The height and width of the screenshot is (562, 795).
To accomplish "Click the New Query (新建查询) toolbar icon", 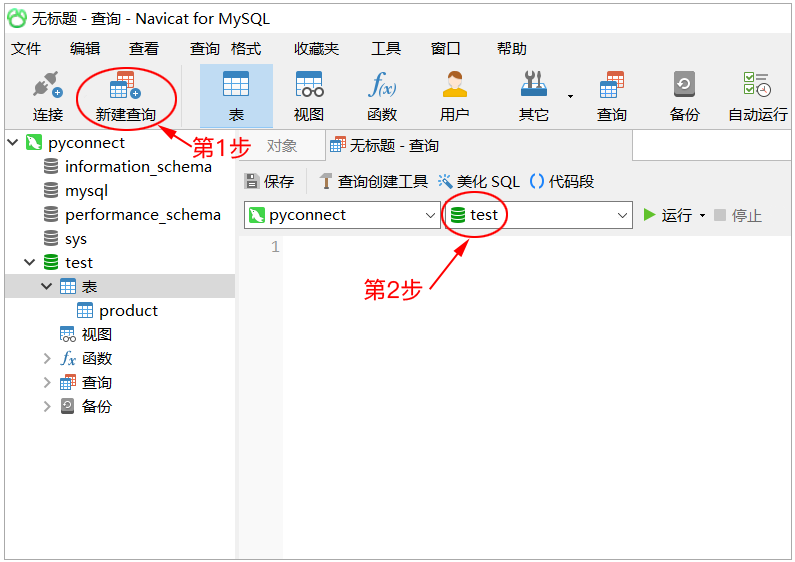I will [125, 85].
